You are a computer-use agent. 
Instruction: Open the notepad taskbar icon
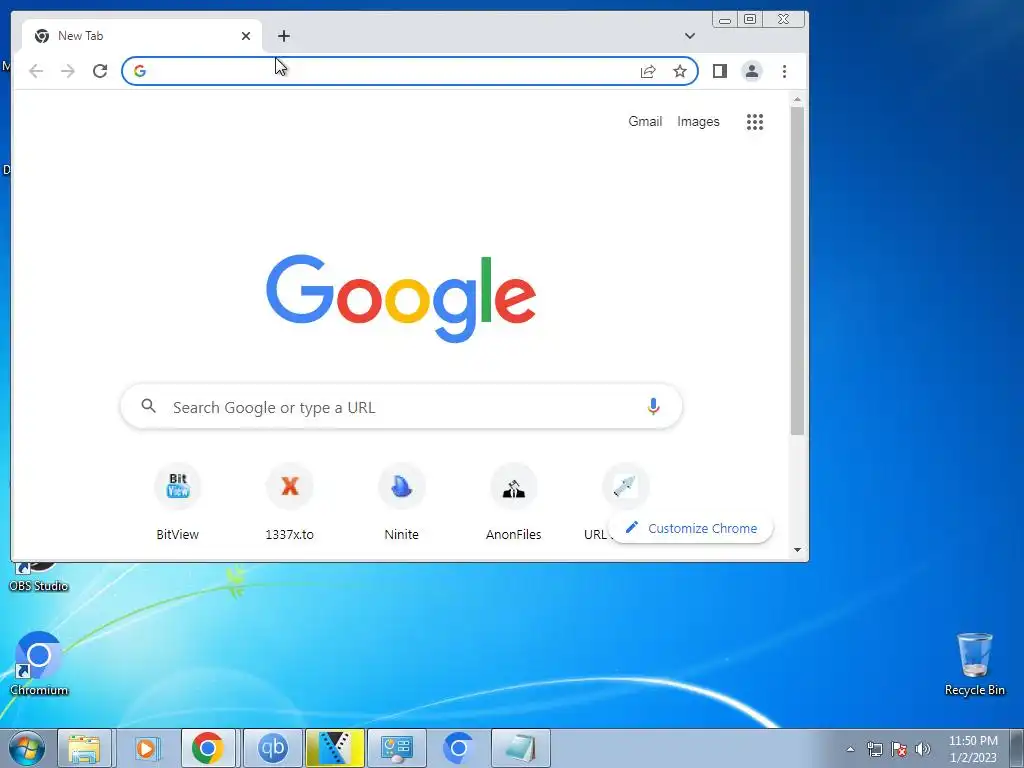click(x=520, y=748)
